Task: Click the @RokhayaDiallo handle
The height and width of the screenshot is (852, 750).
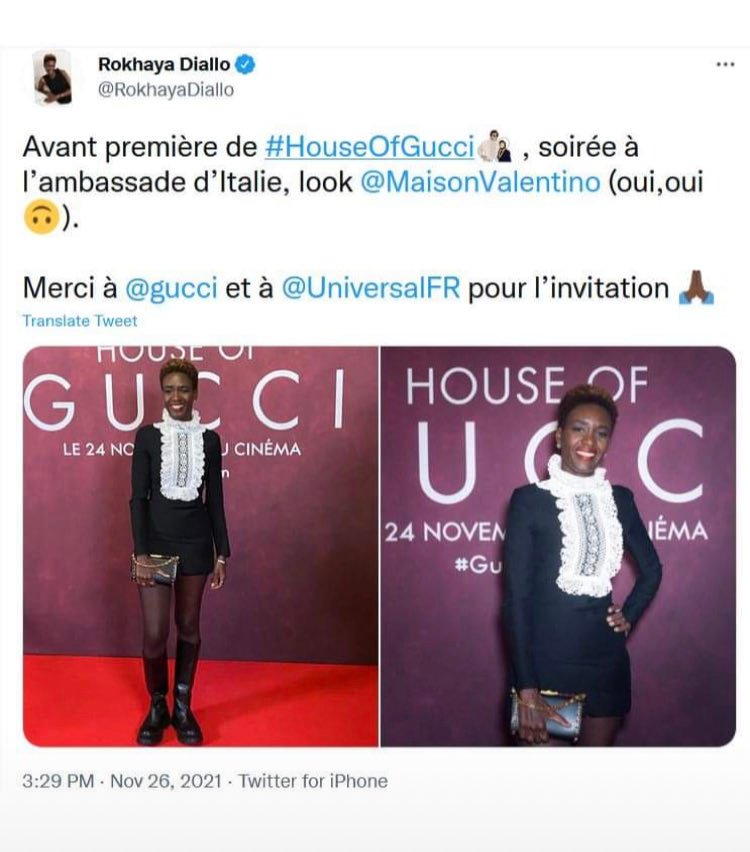Action: pyautogui.click(x=166, y=90)
